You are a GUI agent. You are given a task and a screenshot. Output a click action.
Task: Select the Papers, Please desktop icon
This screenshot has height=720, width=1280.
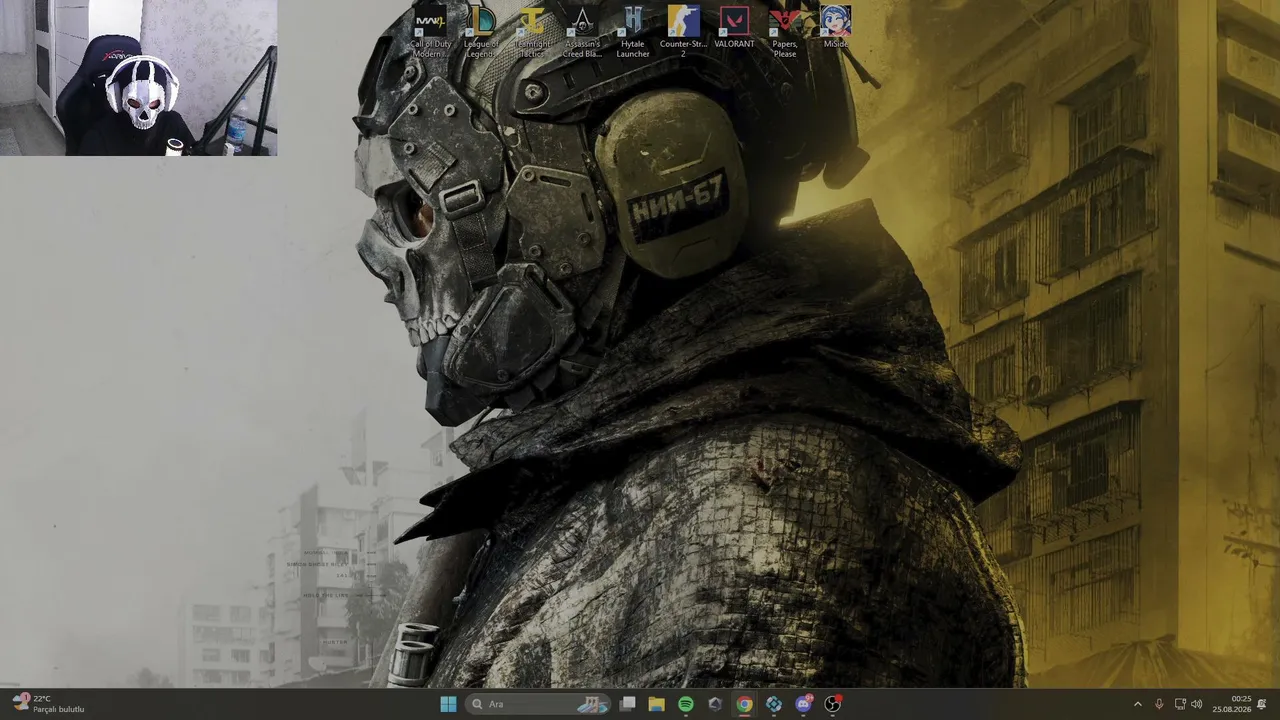click(x=785, y=31)
